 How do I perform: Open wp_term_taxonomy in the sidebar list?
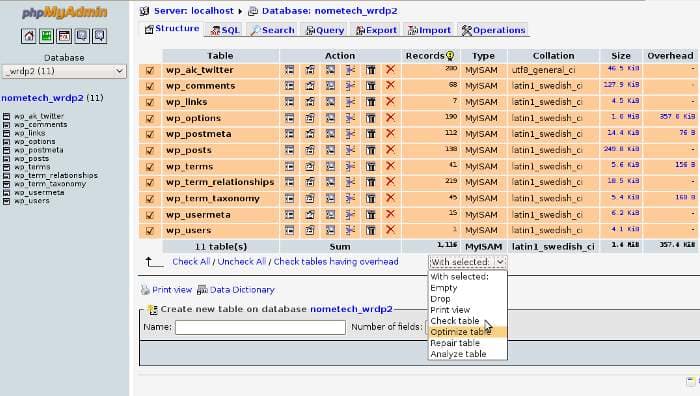[50, 184]
